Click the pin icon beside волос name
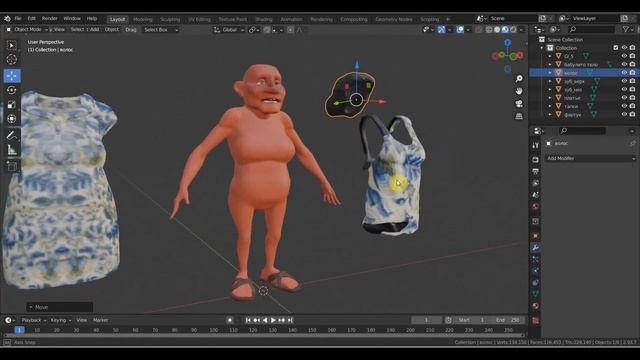The image size is (640, 360). coord(632,143)
